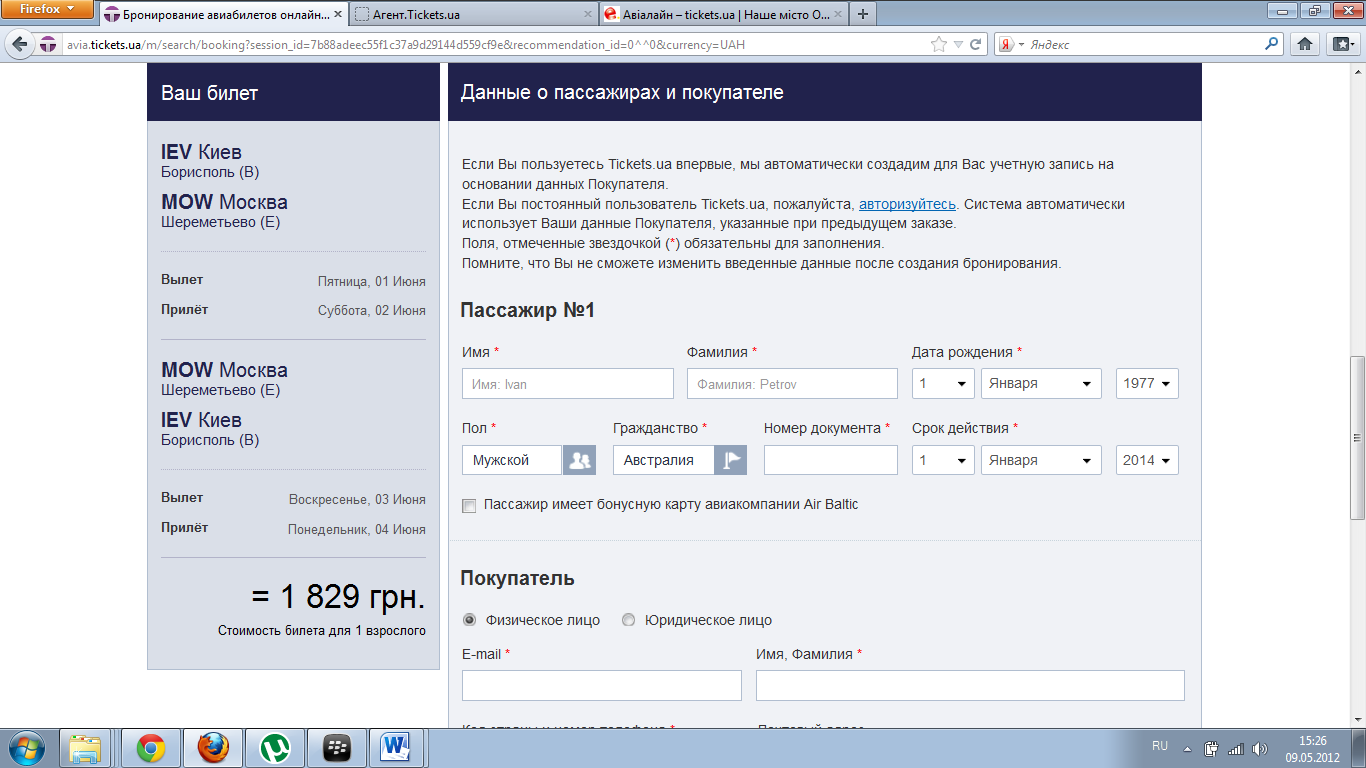Image resolution: width=1366 pixels, height=768 pixels.
Task: Click the tickets.ua site identity icon
Action: [49, 45]
